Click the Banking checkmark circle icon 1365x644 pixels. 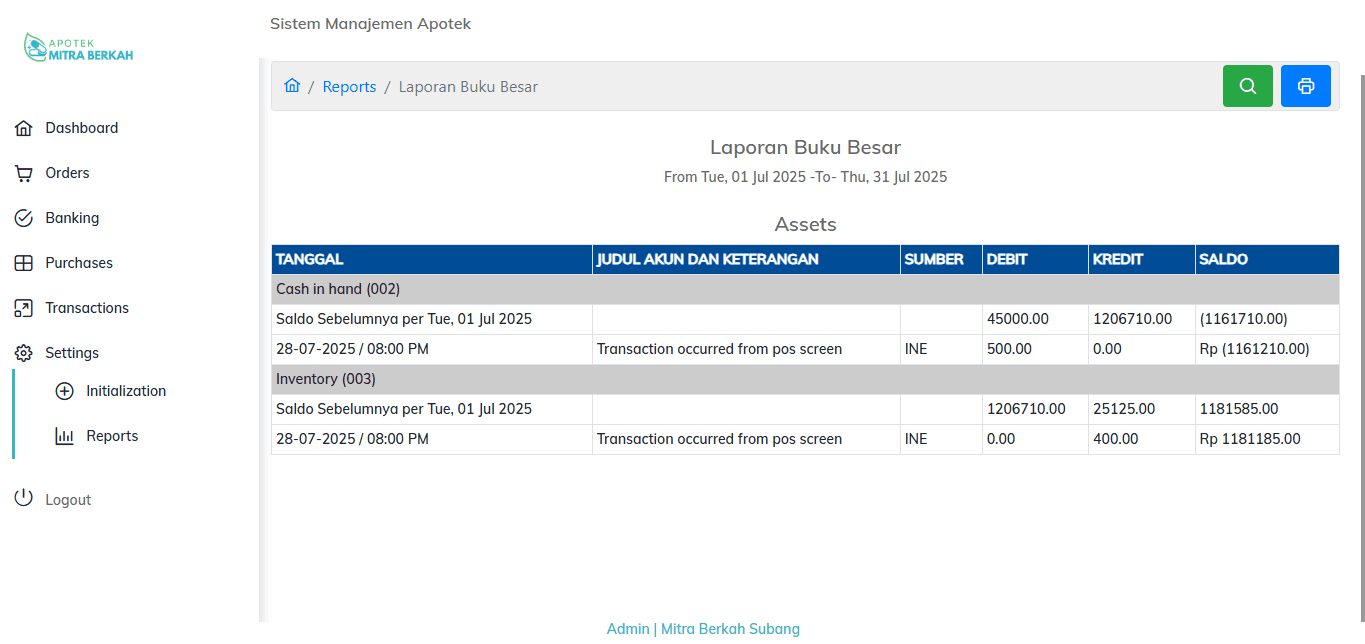click(x=24, y=218)
